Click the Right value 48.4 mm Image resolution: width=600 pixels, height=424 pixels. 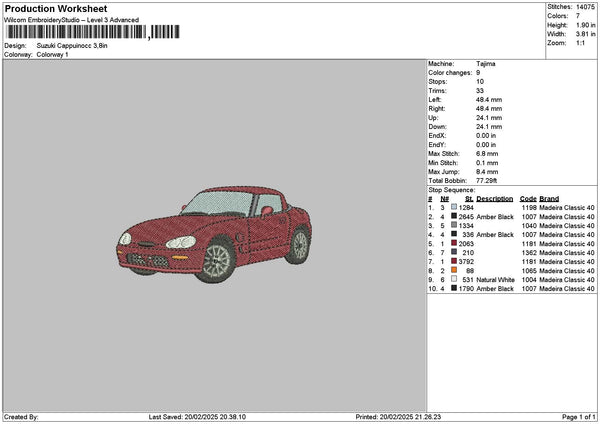click(x=489, y=109)
